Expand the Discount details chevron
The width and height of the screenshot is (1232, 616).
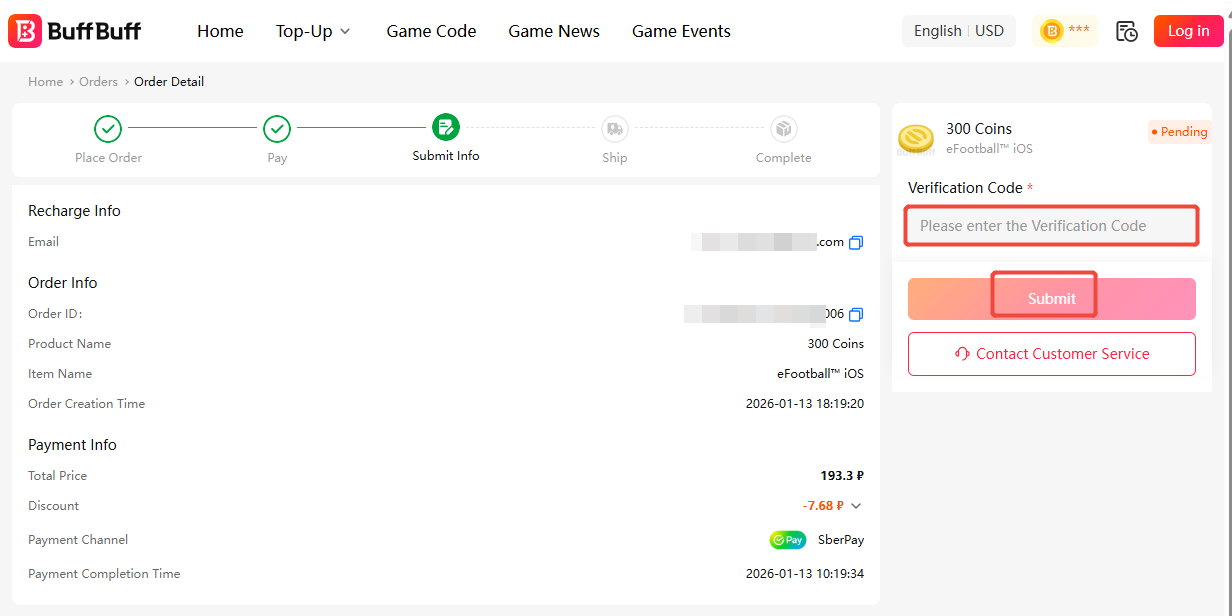(856, 506)
